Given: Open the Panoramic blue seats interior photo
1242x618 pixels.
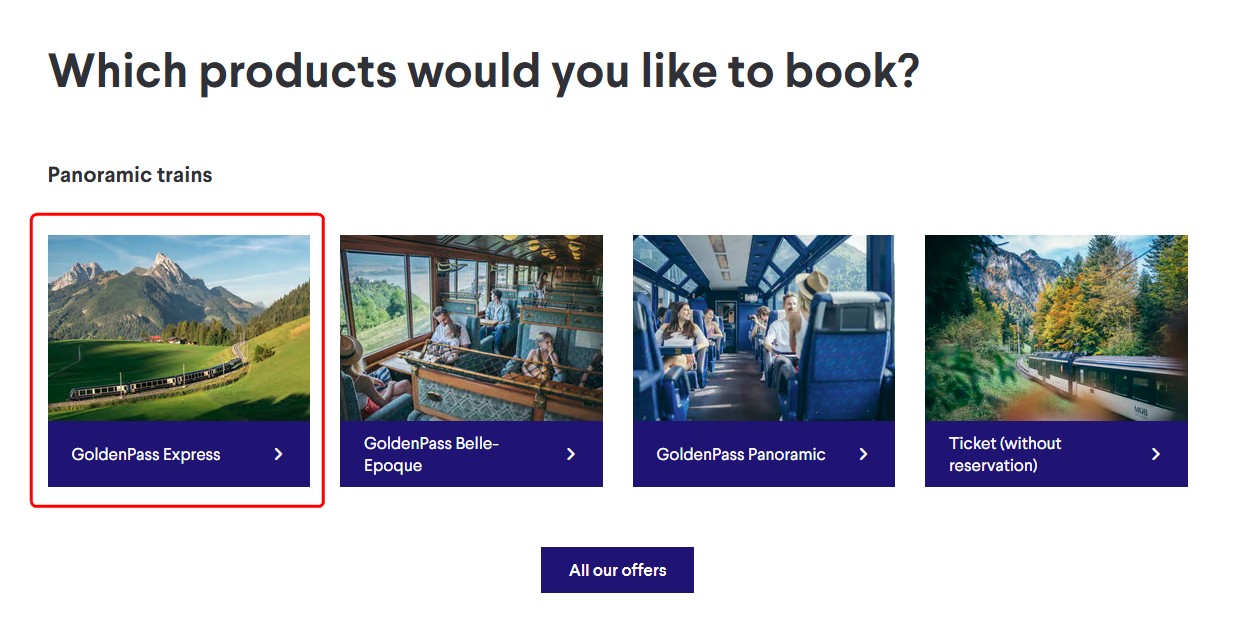Looking at the screenshot, I should (x=764, y=328).
